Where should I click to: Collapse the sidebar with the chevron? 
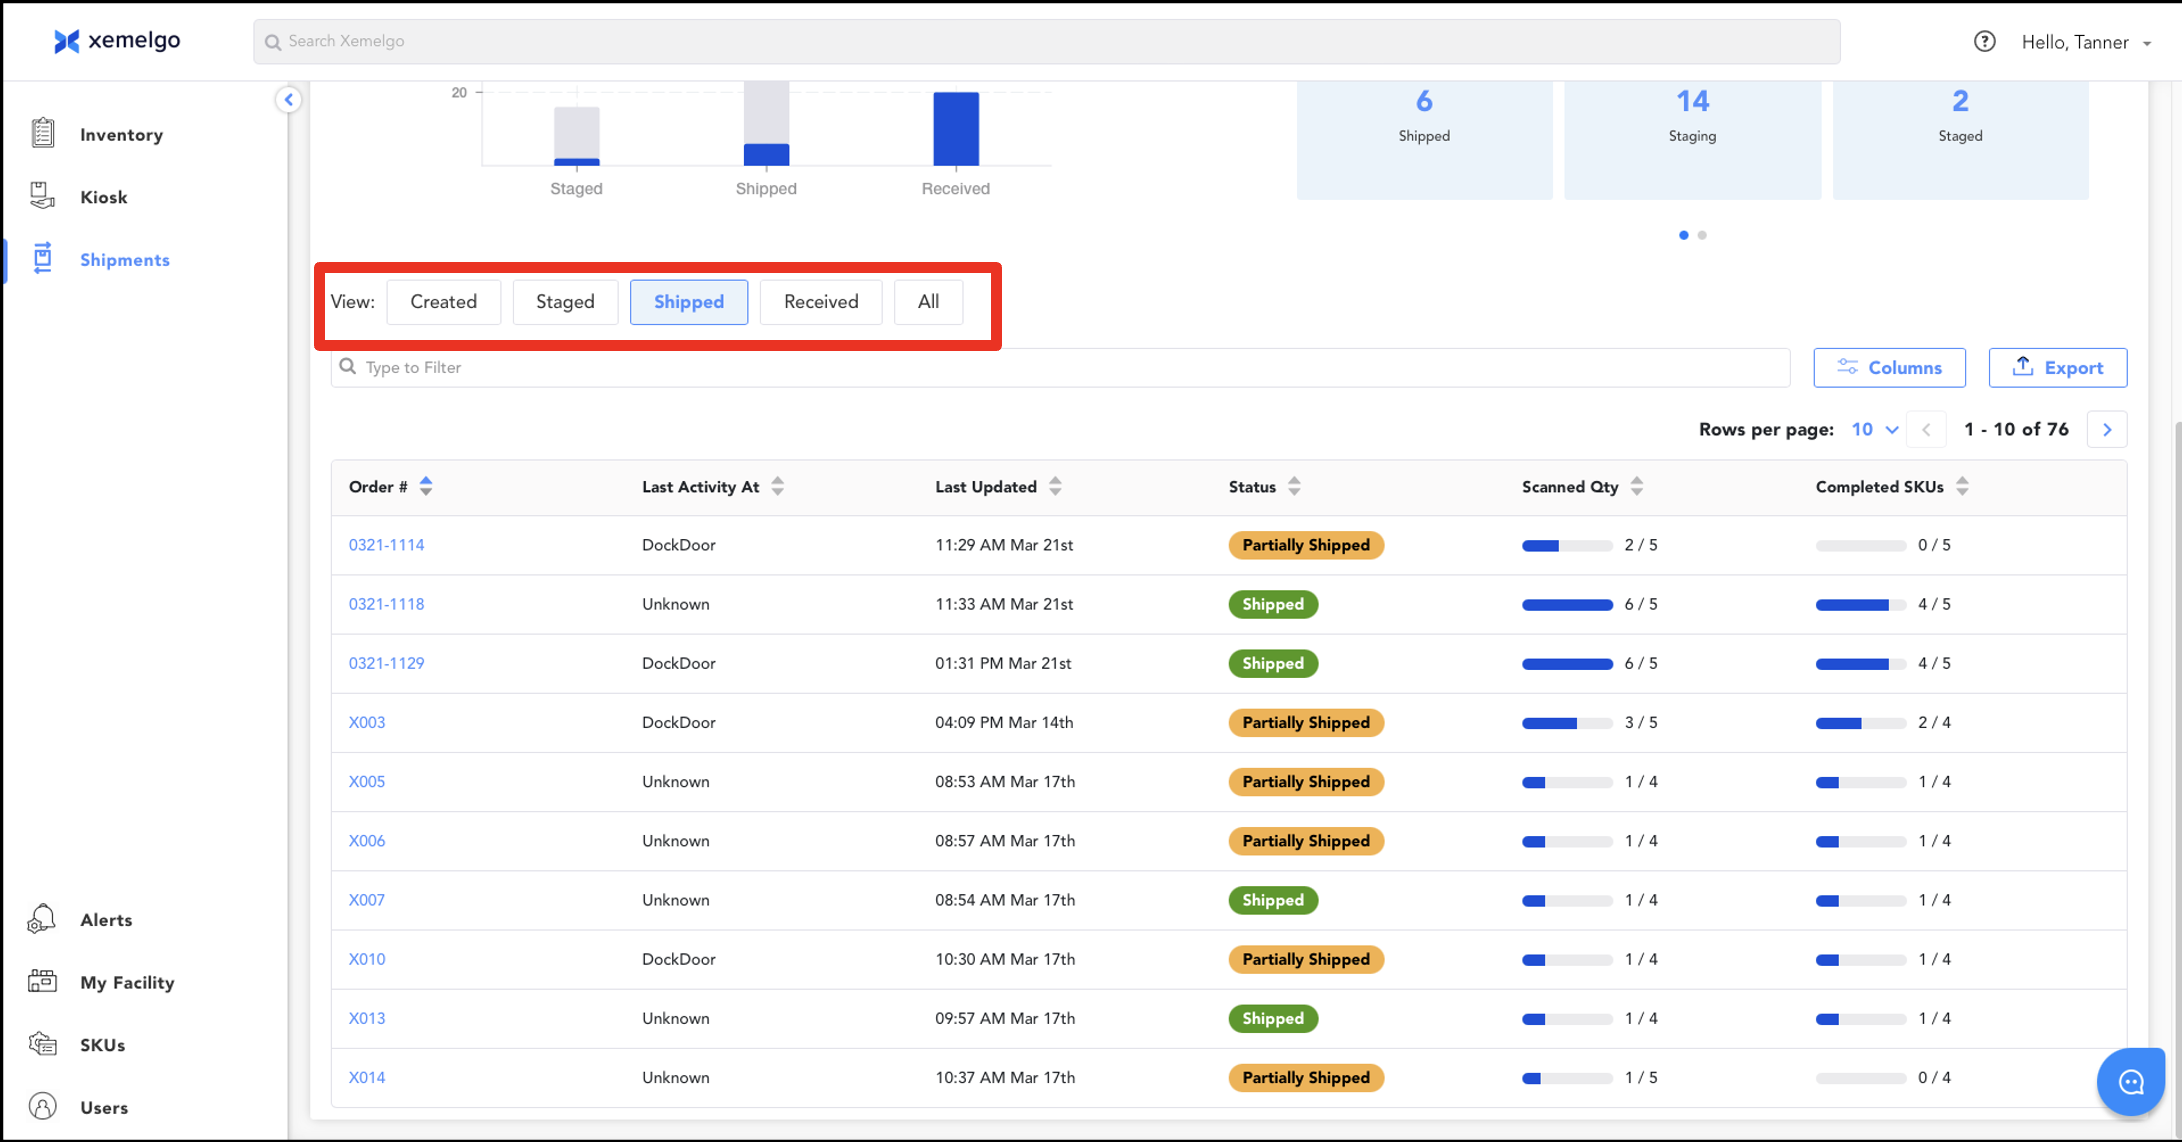pyautogui.click(x=289, y=100)
